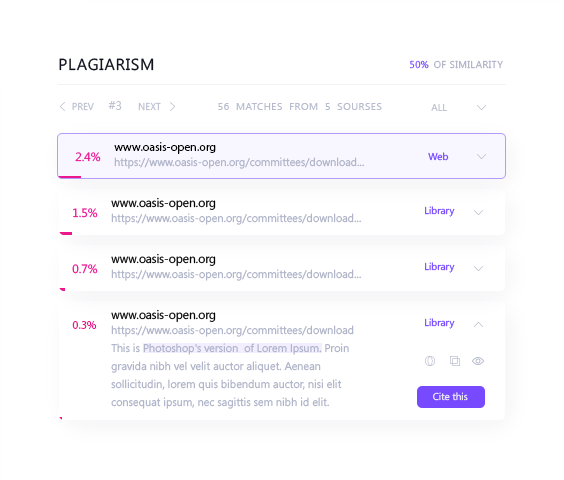
Task: Open the 1.5% source committees download URL
Action: click(x=236, y=218)
